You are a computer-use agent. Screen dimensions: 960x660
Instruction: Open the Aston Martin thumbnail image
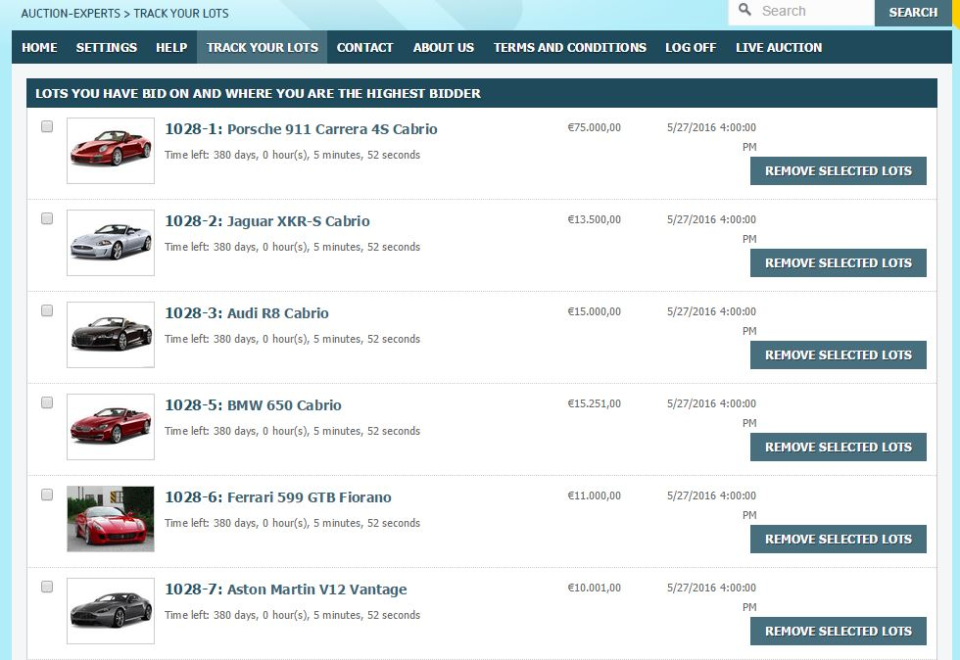[x=111, y=611]
